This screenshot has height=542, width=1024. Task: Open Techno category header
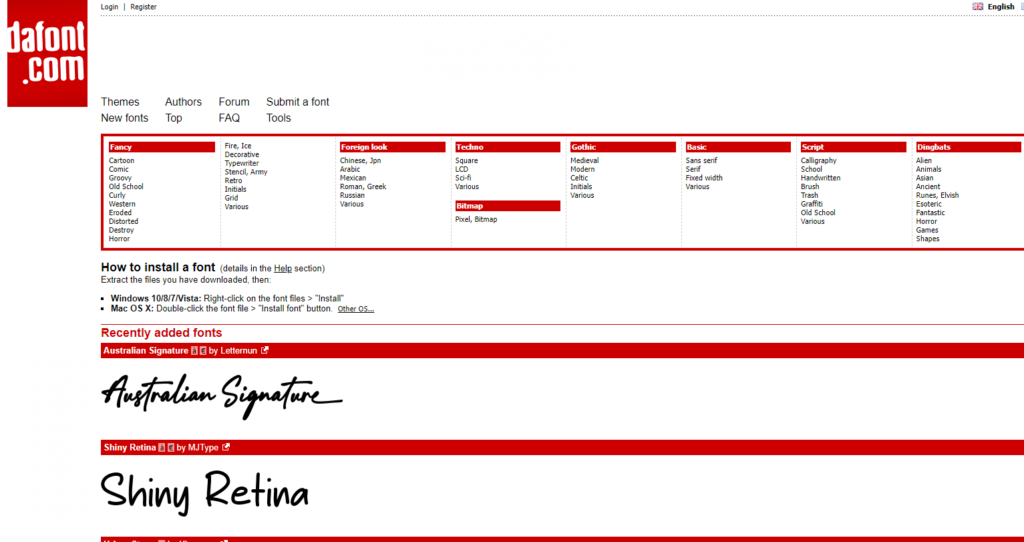click(x=507, y=147)
